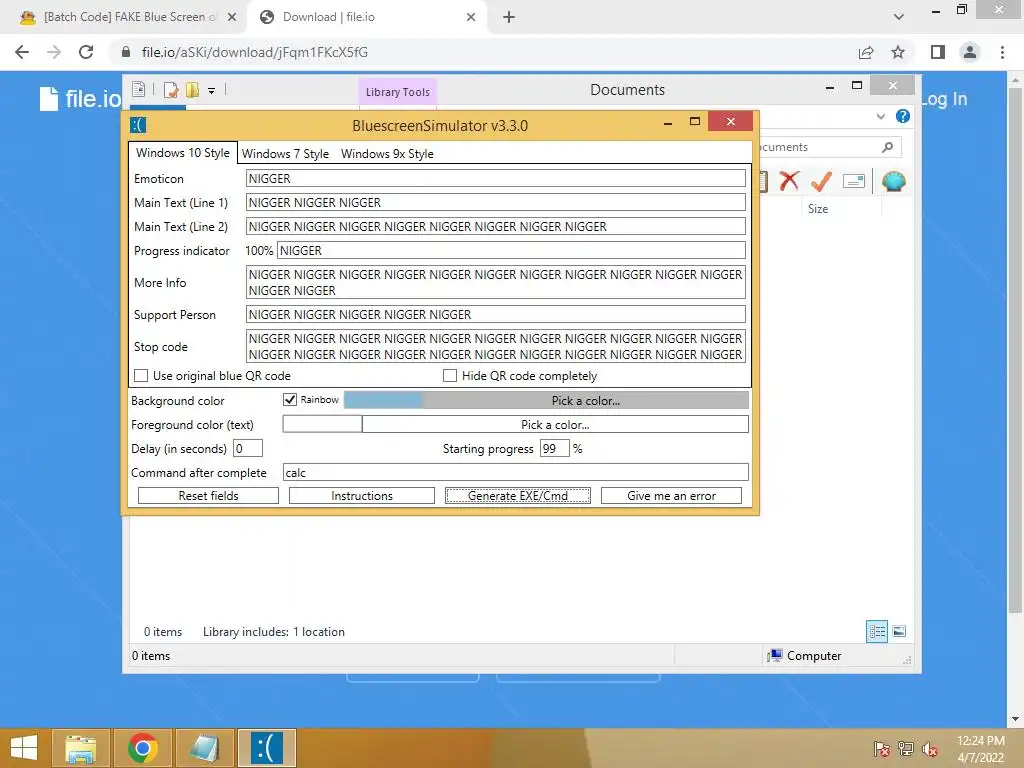Click the Emoticon input field

tap(496, 178)
